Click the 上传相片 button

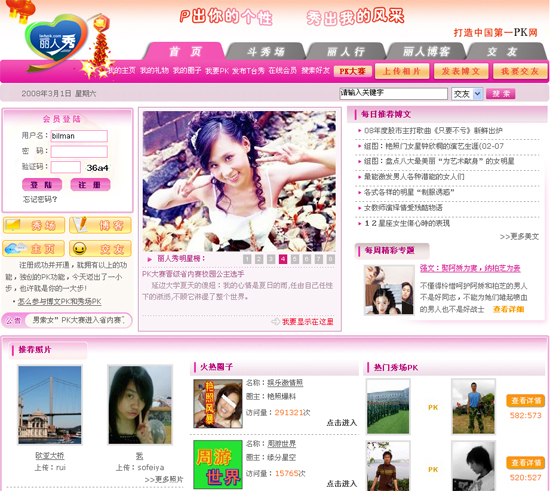pyautogui.click(x=402, y=71)
